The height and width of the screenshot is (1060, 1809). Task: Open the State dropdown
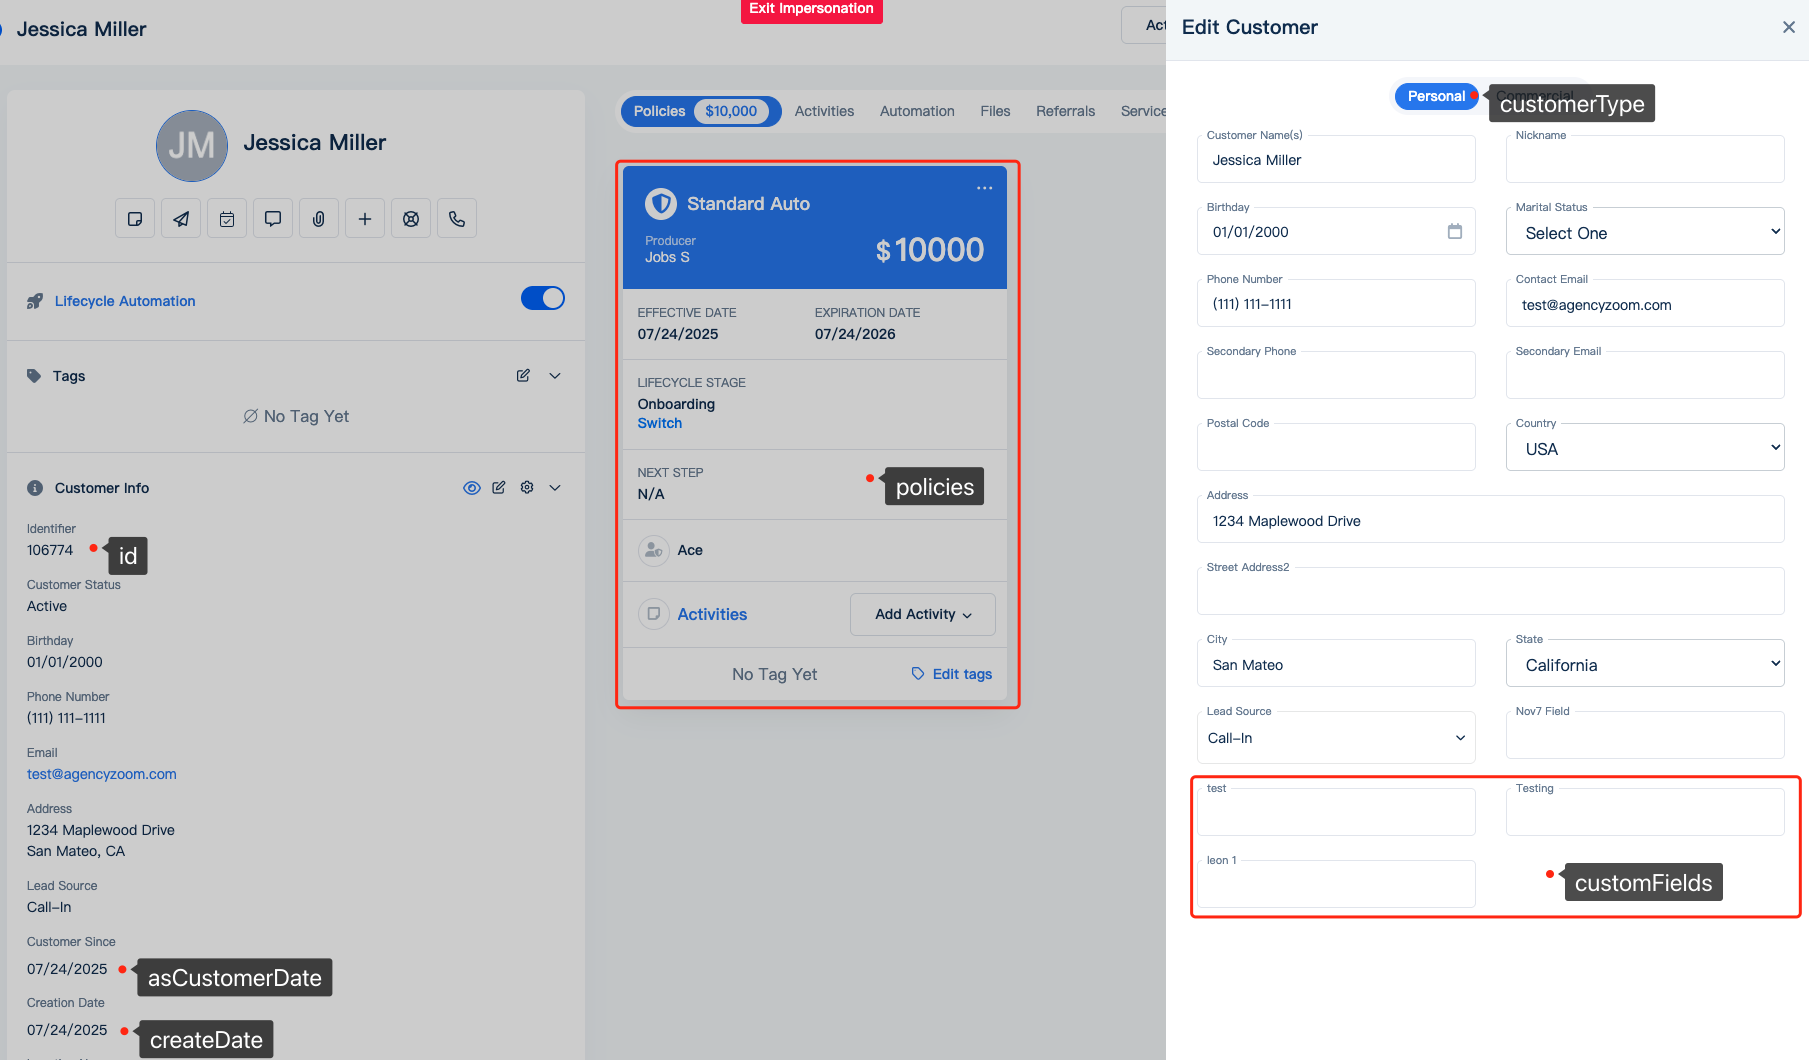[x=1645, y=664]
